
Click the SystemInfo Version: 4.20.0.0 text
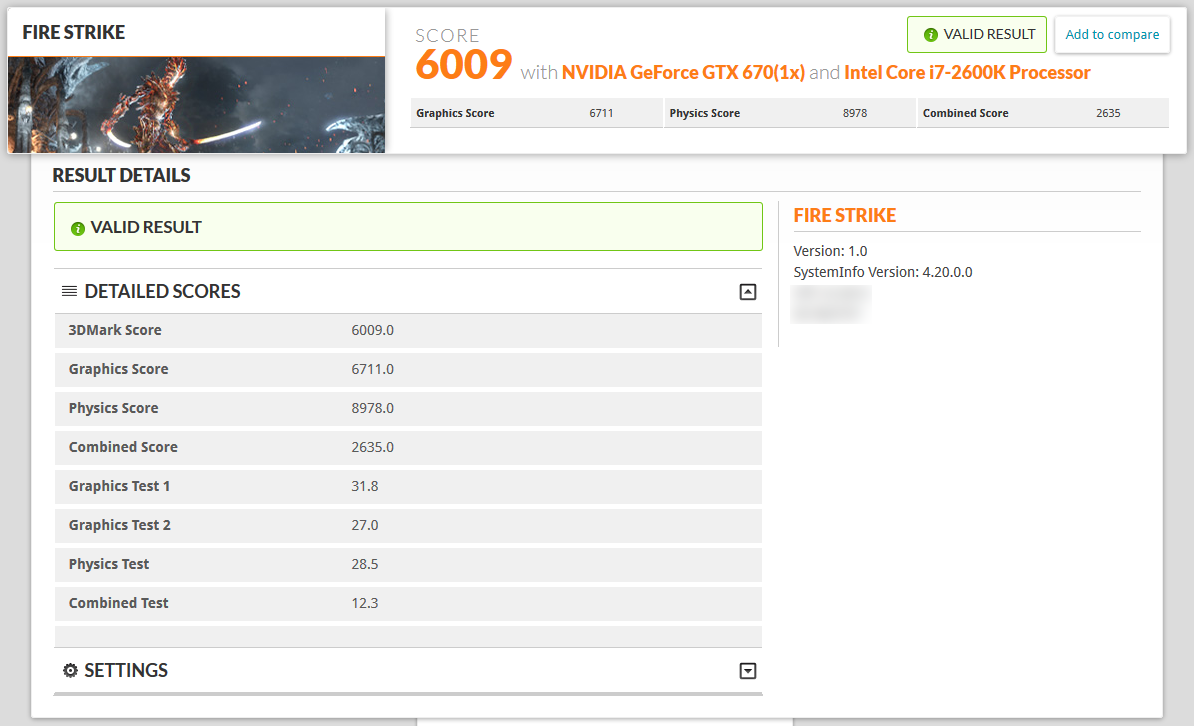point(883,272)
